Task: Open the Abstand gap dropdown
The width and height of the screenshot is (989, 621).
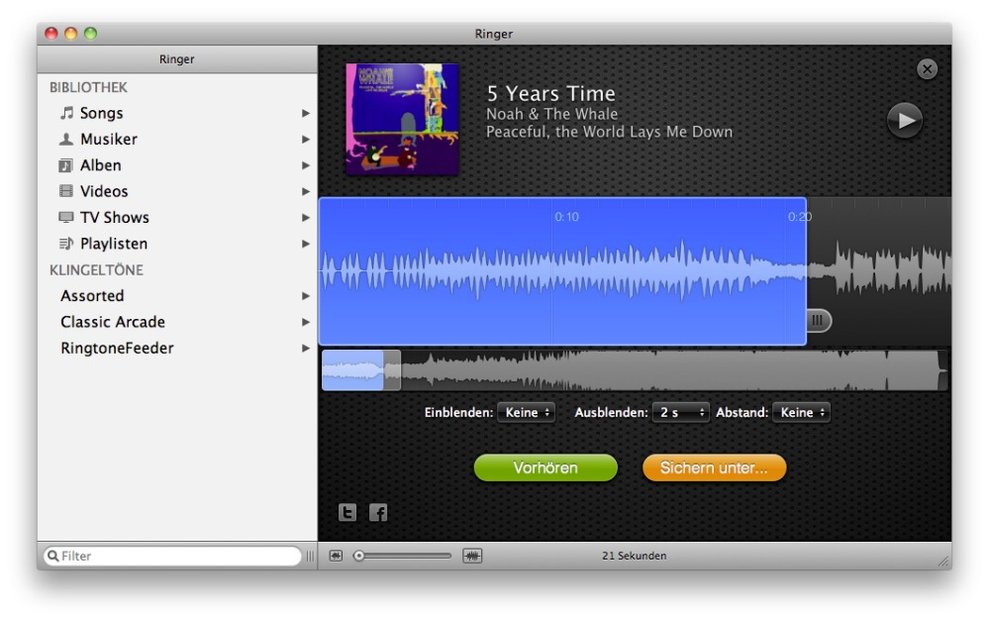Action: (801, 412)
